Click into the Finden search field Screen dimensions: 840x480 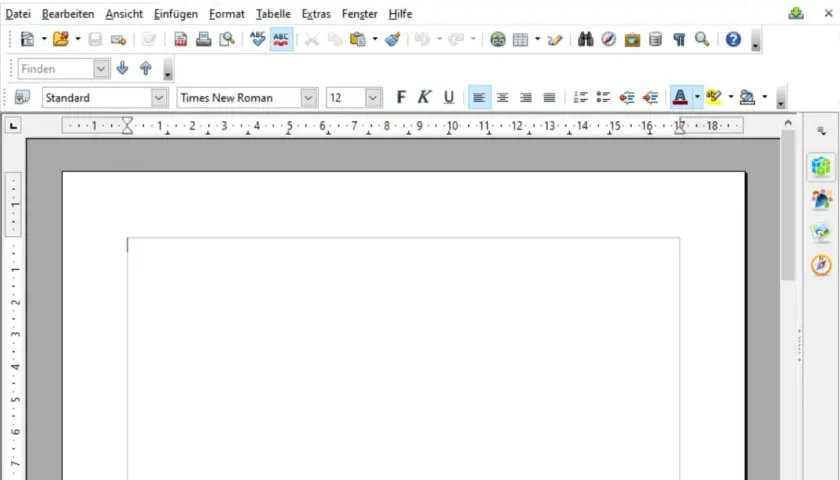click(x=56, y=69)
